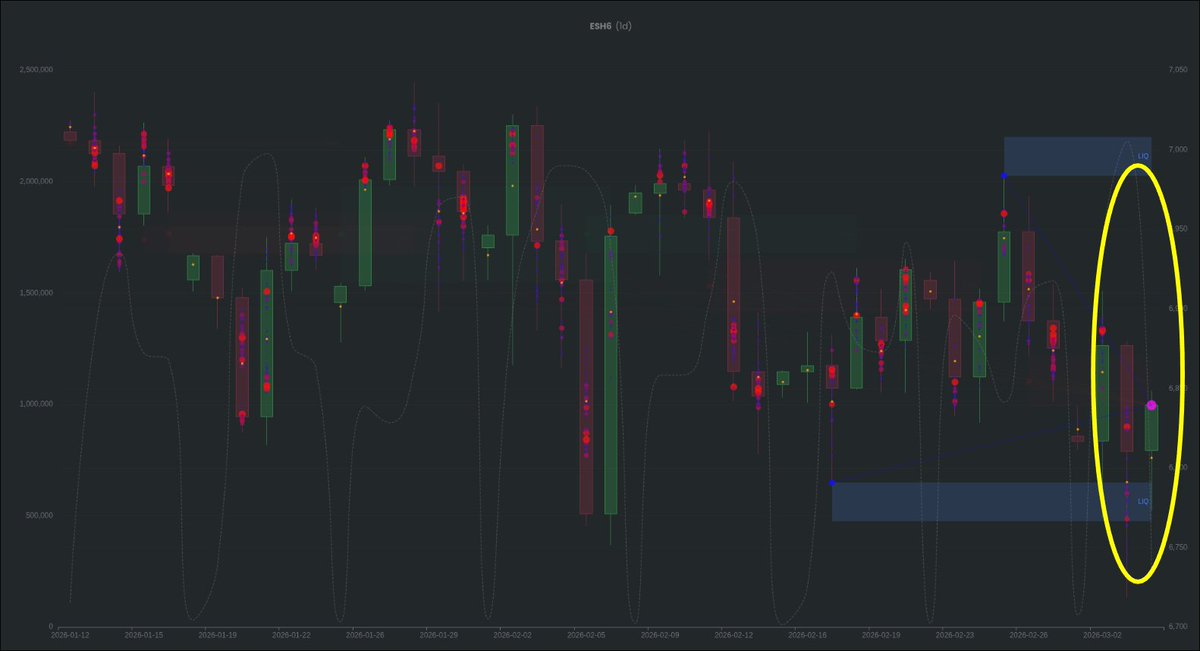This screenshot has width=1200, height=651.
Task: Click the blue dot starting the upper liquidity zone
Action: pos(1003,176)
